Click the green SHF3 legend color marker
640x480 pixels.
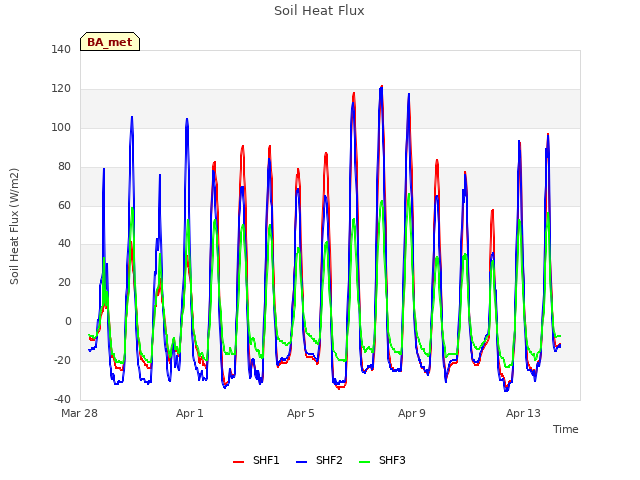pyautogui.click(x=364, y=462)
